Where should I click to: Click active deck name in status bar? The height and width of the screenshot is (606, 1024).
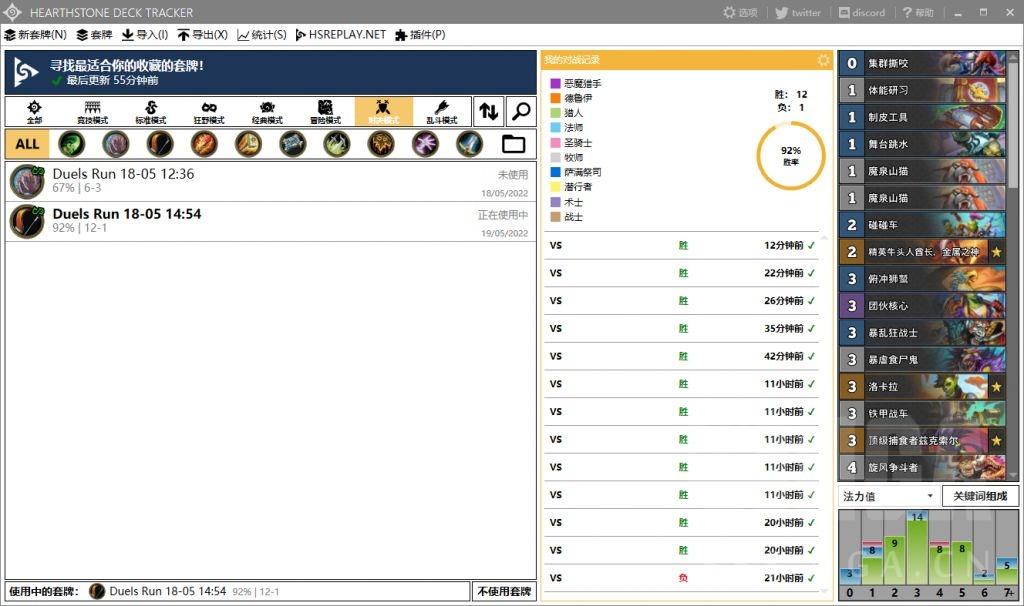click(167, 591)
